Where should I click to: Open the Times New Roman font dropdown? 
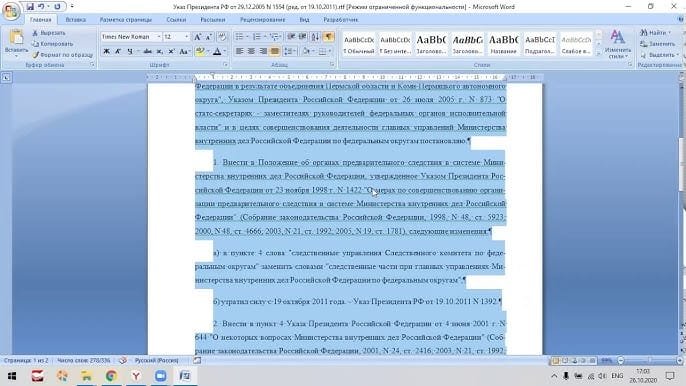point(131,37)
